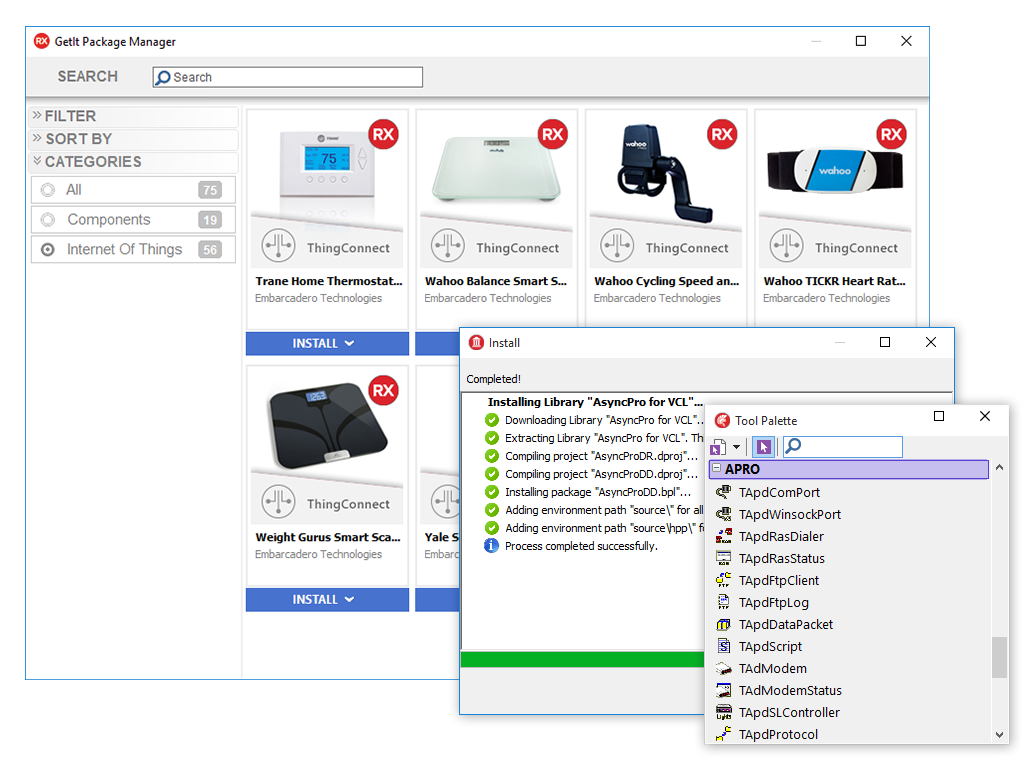Screen dimensions: 1029x766
Task: Select TApdFtpClient in the Tool Palette
Action: 778,580
